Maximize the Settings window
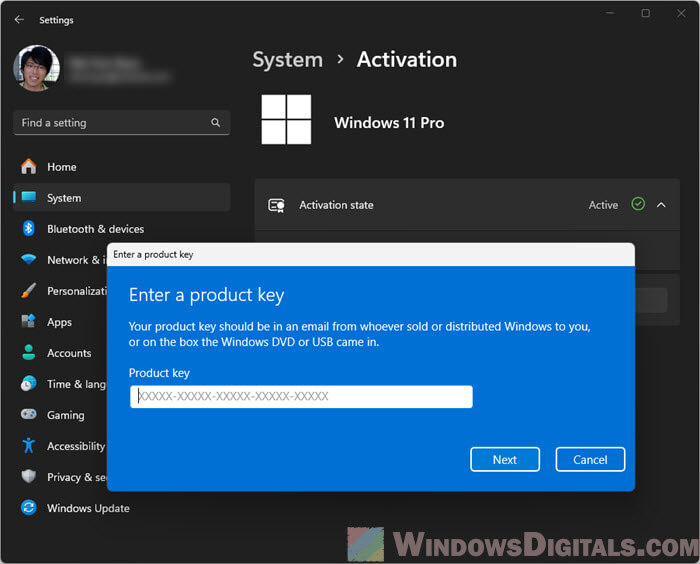This screenshot has width=700, height=564. pyautogui.click(x=646, y=13)
